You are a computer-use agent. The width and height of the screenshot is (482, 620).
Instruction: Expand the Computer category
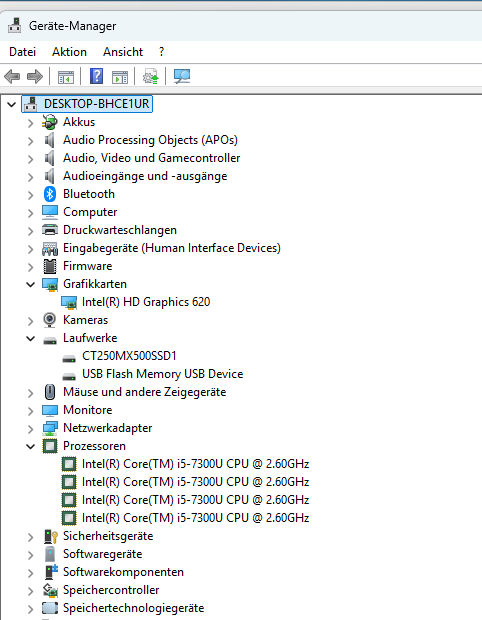click(x=30, y=213)
